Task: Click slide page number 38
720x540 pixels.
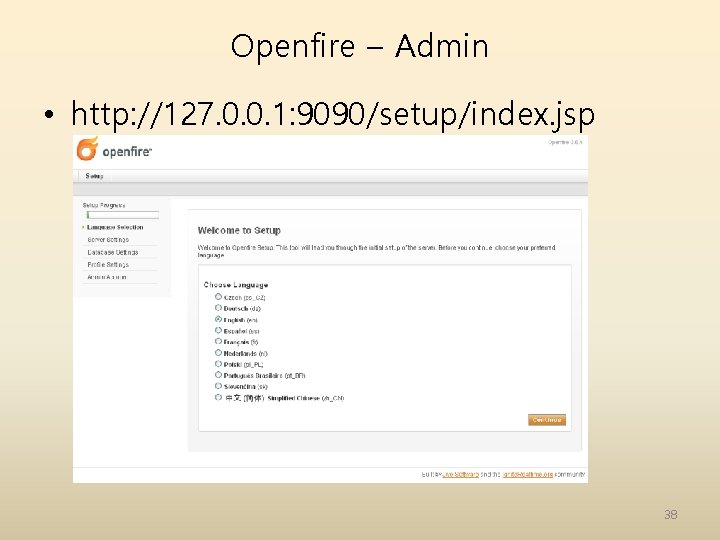Action: [671, 514]
